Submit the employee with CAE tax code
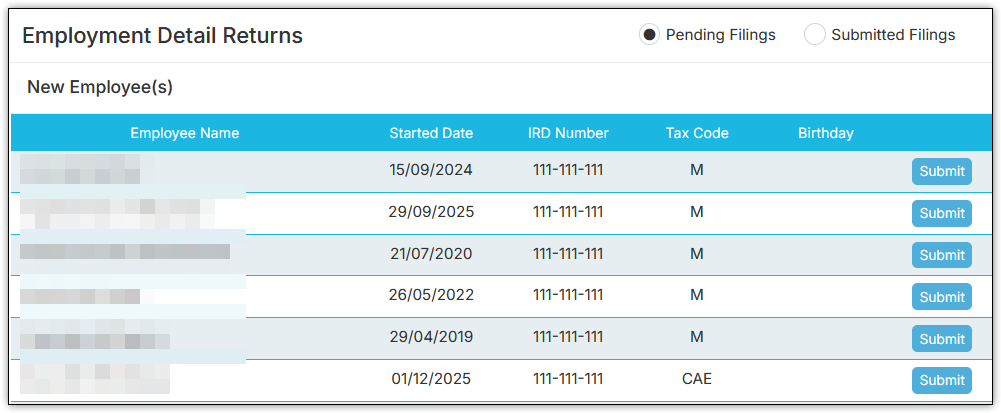This screenshot has height=413, width=1001. (x=941, y=381)
